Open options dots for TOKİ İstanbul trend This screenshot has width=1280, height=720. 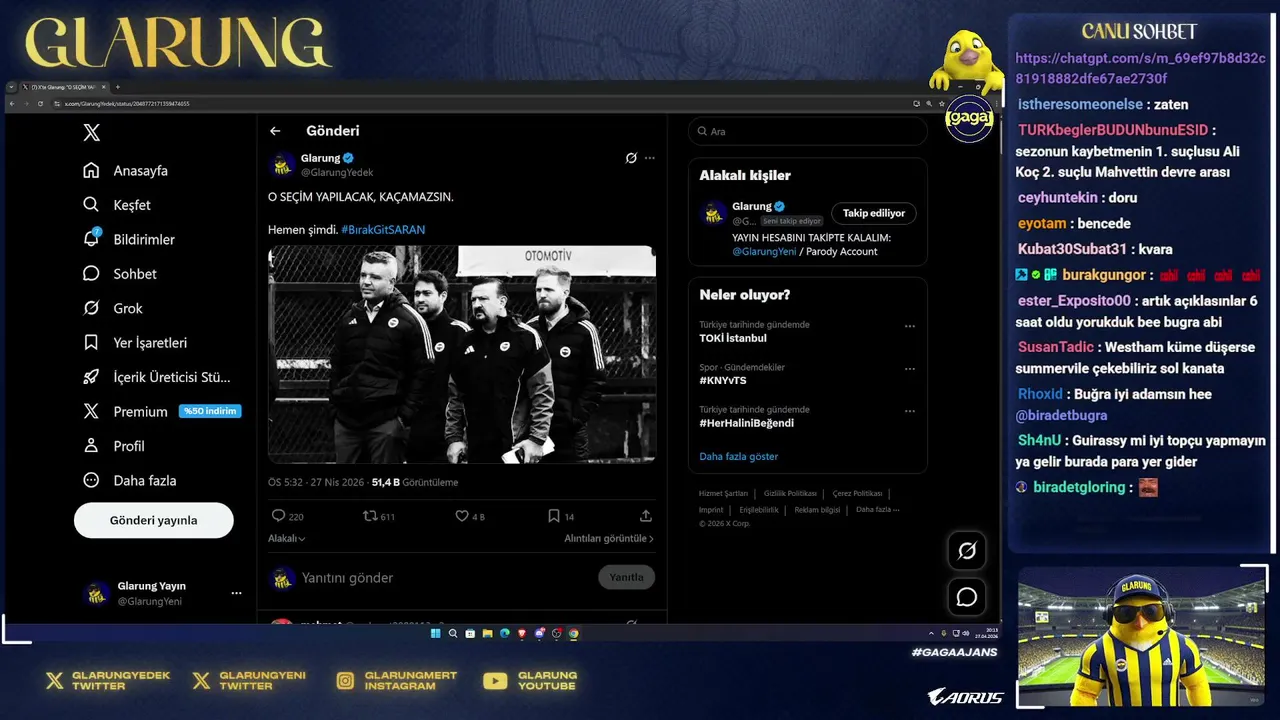pyautogui.click(x=910, y=326)
